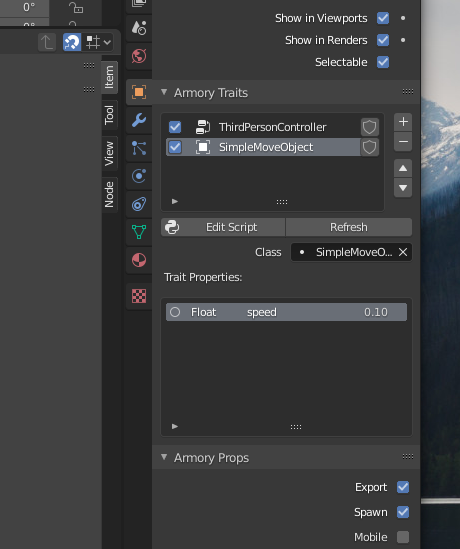Expand the traits list filter triangle
The image size is (460, 549).
point(175,201)
